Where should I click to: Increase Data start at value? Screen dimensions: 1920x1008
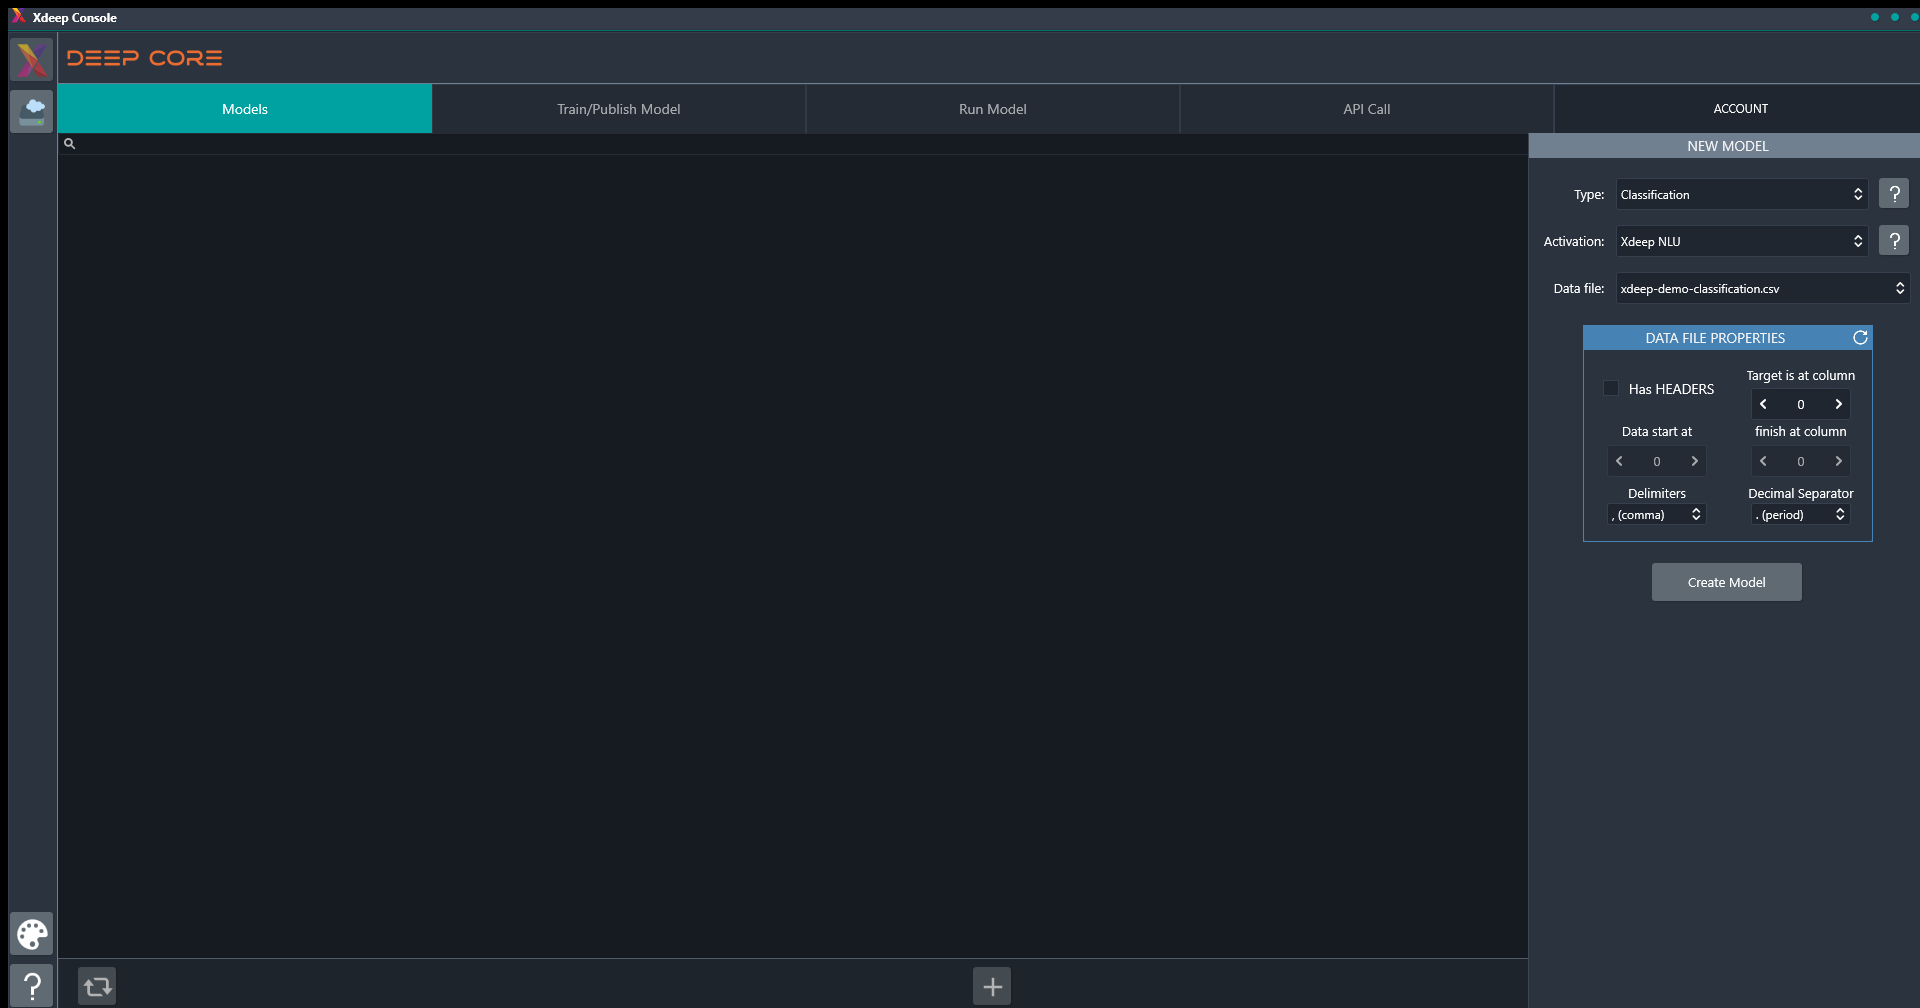pyautogui.click(x=1694, y=461)
